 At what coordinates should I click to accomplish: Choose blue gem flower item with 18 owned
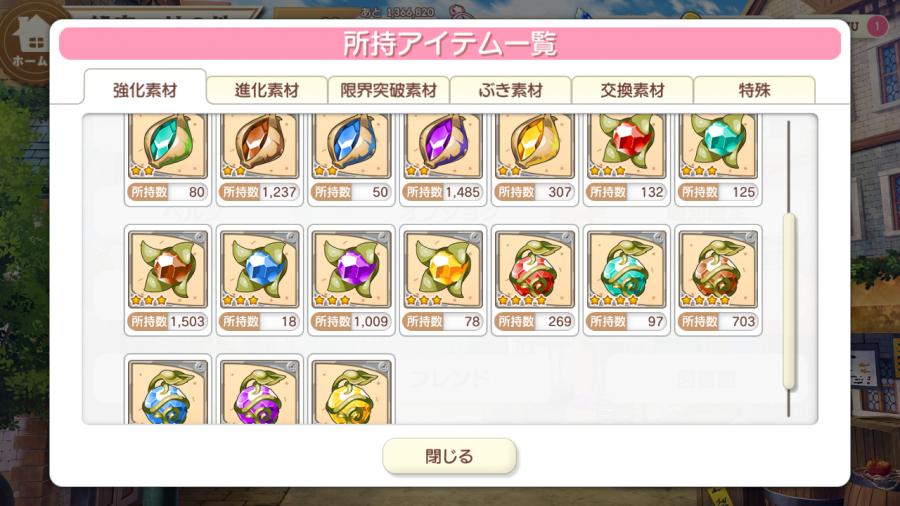click(x=259, y=280)
